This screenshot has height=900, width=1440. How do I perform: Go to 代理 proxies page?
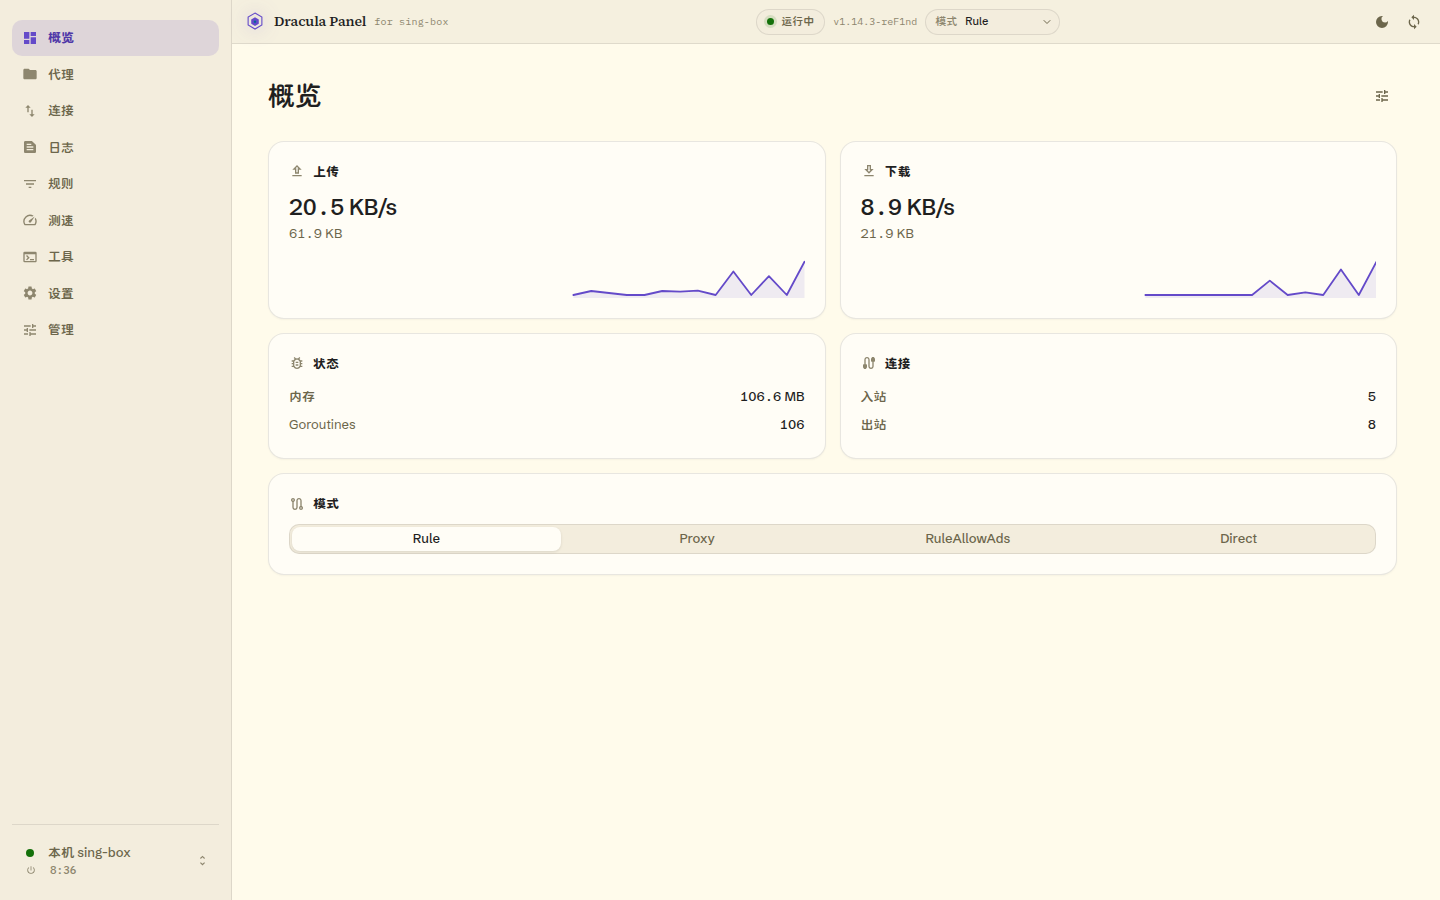tap(115, 74)
